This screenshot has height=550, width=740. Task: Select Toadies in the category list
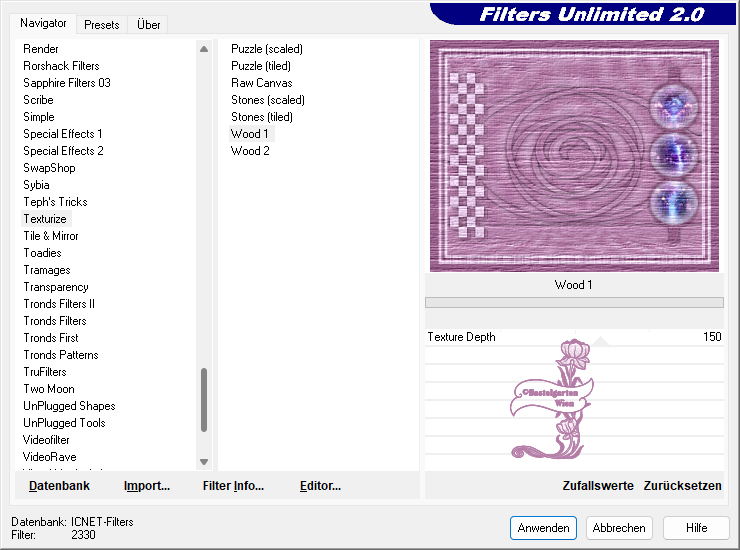pos(42,253)
